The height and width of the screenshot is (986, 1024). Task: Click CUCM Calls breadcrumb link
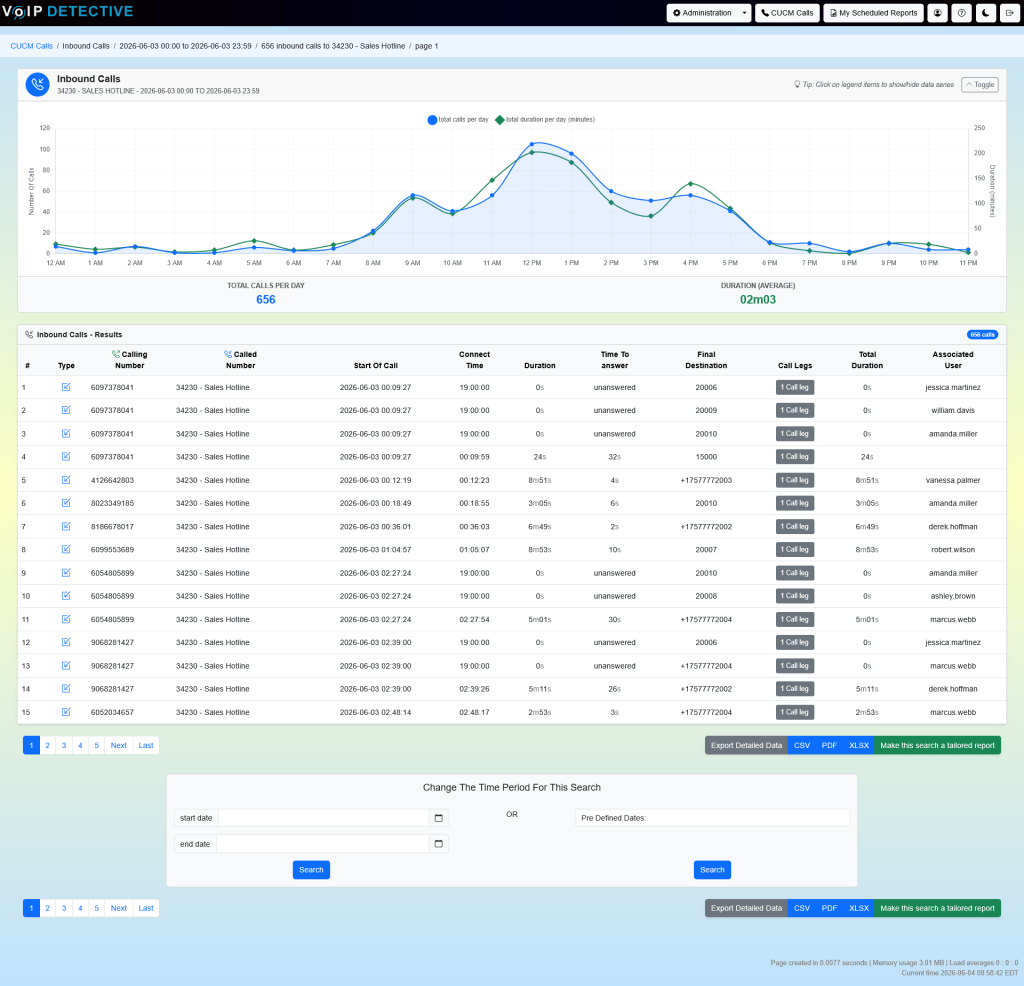coord(31,46)
